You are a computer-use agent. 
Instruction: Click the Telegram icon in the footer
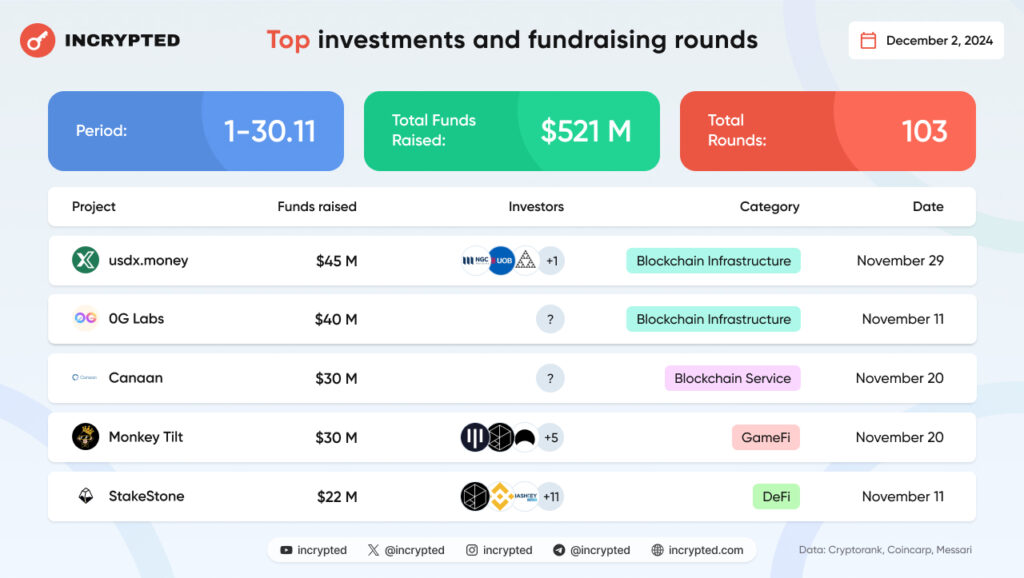point(559,550)
